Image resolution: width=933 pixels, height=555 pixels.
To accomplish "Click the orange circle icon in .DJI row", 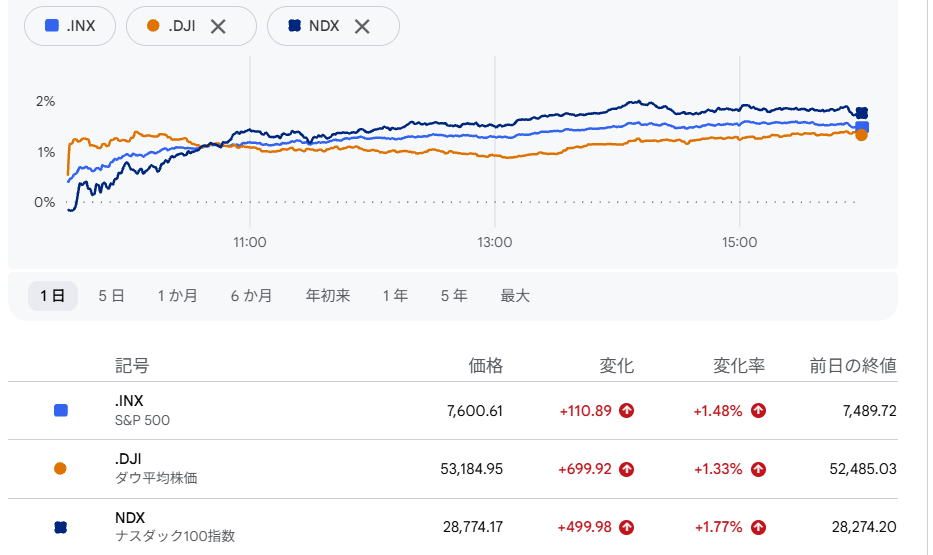I will [60, 469].
